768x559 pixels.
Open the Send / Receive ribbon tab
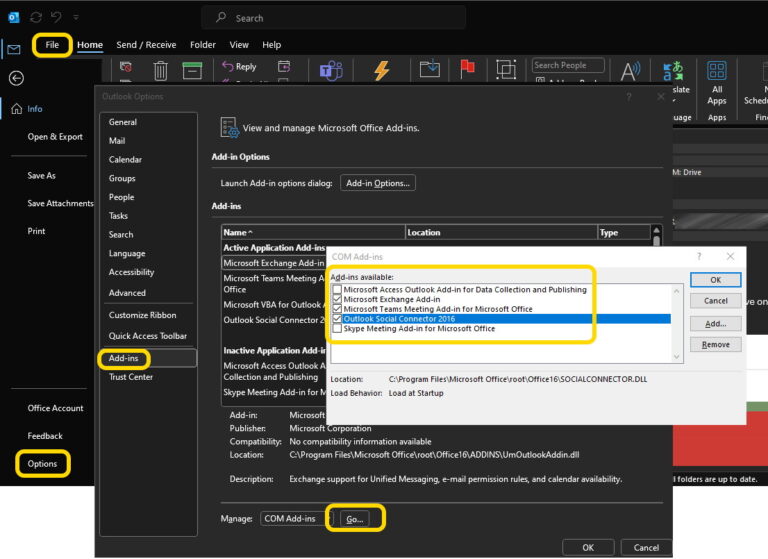pyautogui.click(x=146, y=45)
